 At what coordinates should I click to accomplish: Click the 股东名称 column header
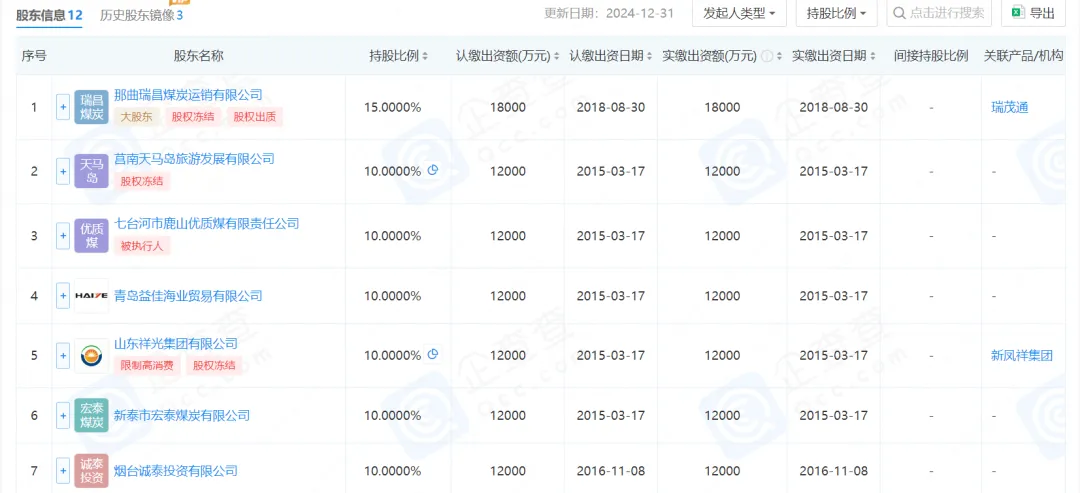pyautogui.click(x=198, y=56)
